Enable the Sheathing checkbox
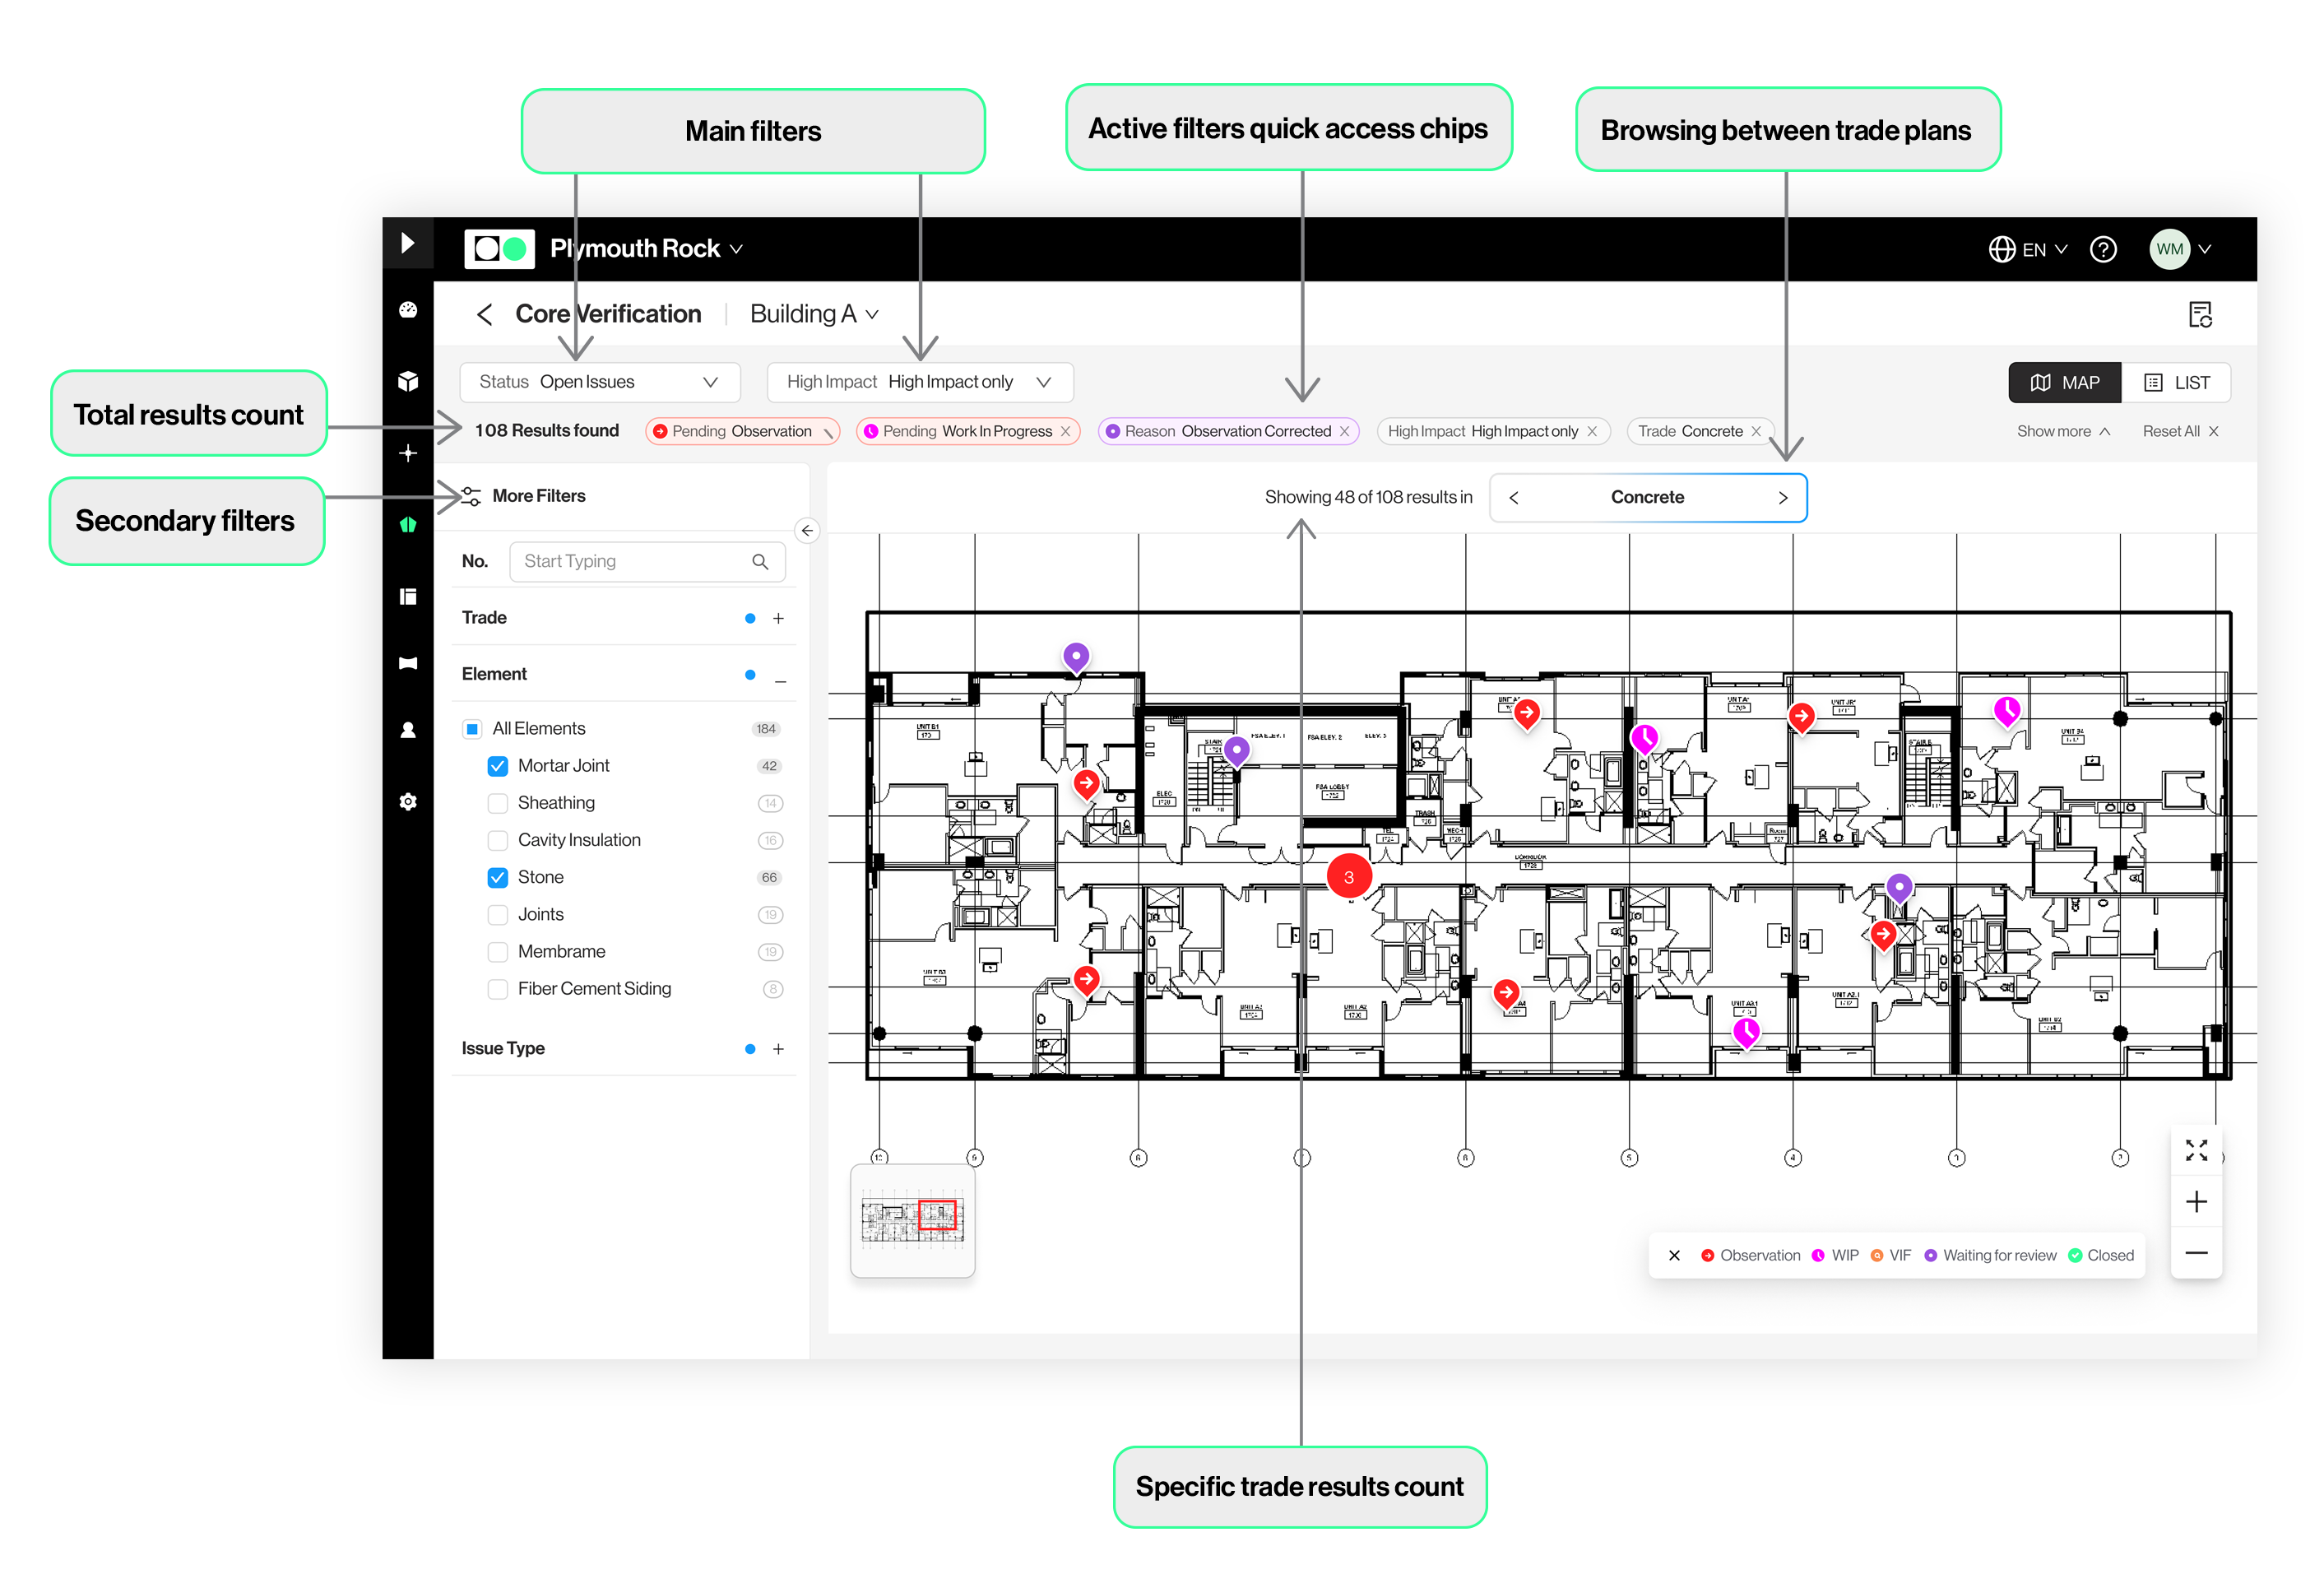The height and width of the screenshot is (1574, 2324). coord(497,803)
